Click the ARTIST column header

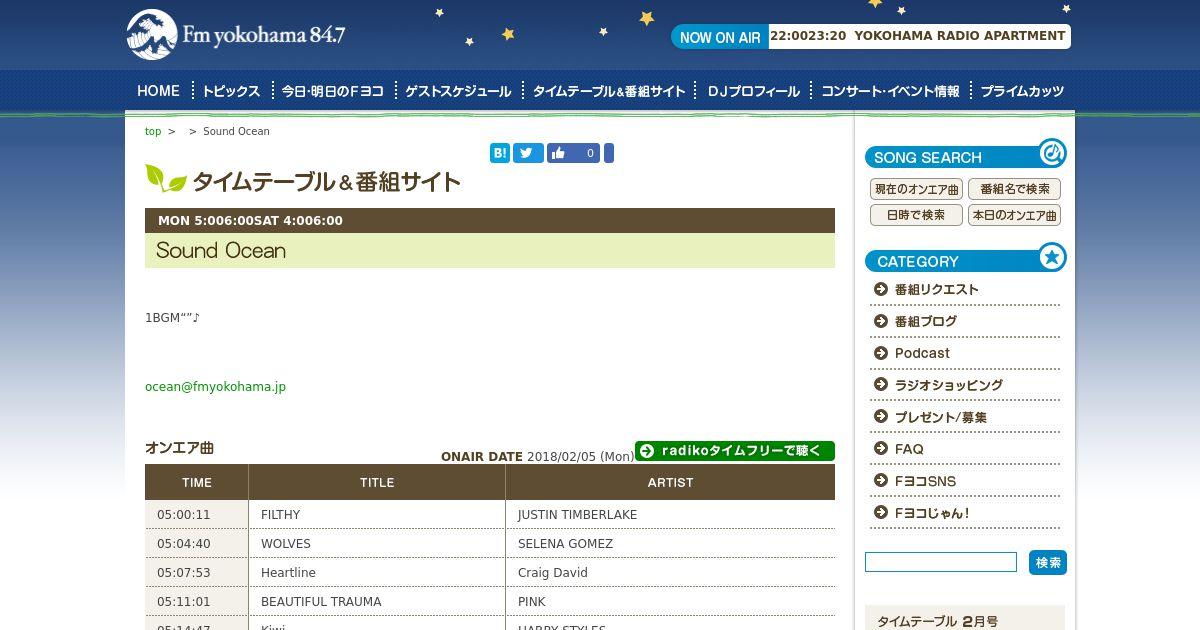click(670, 482)
